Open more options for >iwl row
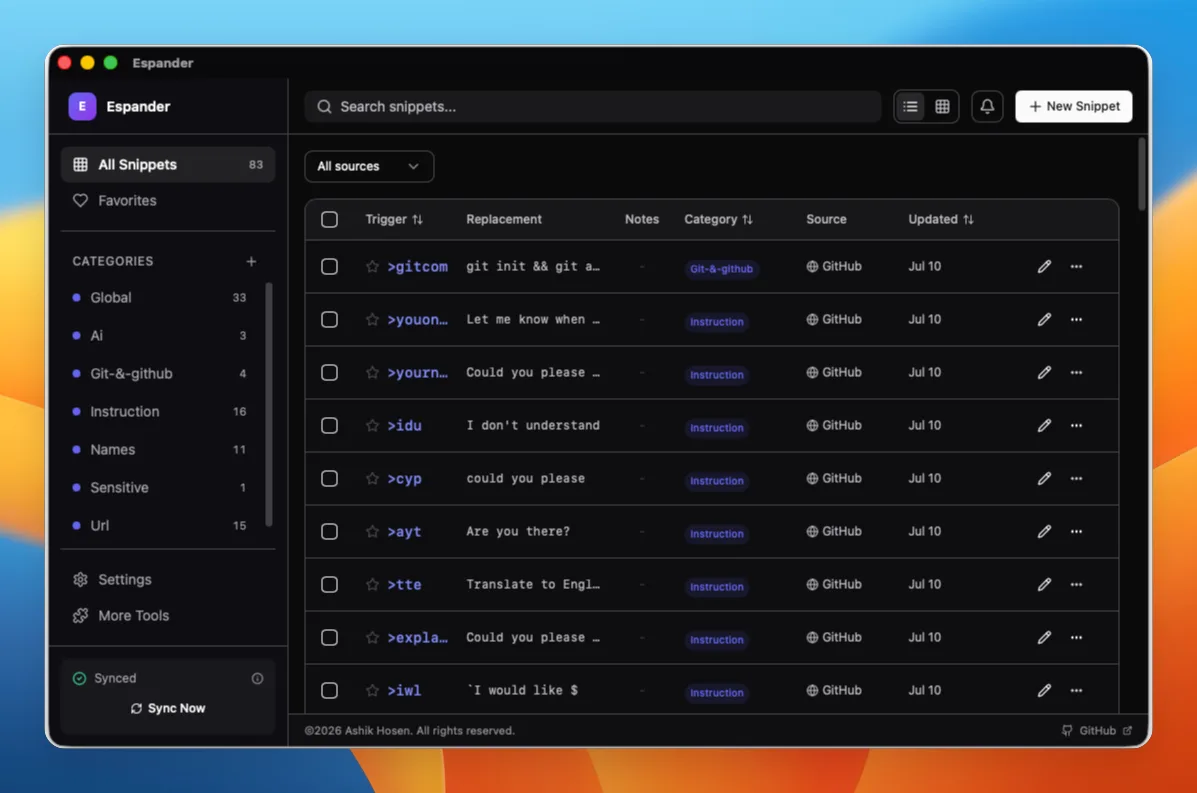Image resolution: width=1197 pixels, height=793 pixels. click(x=1076, y=691)
